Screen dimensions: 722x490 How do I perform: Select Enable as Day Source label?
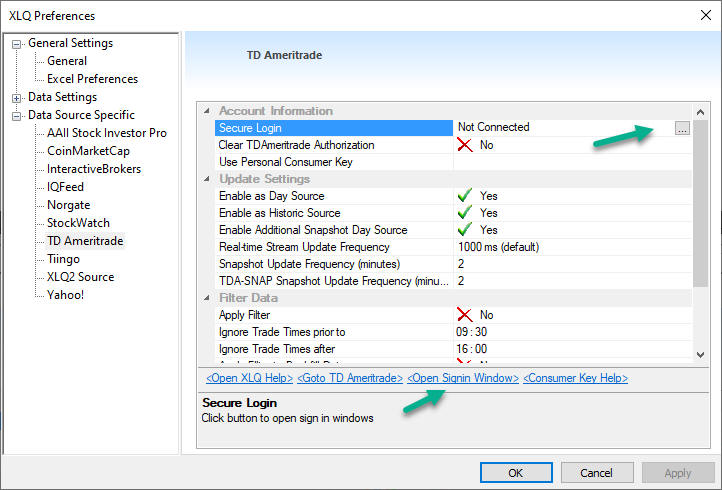tap(271, 196)
